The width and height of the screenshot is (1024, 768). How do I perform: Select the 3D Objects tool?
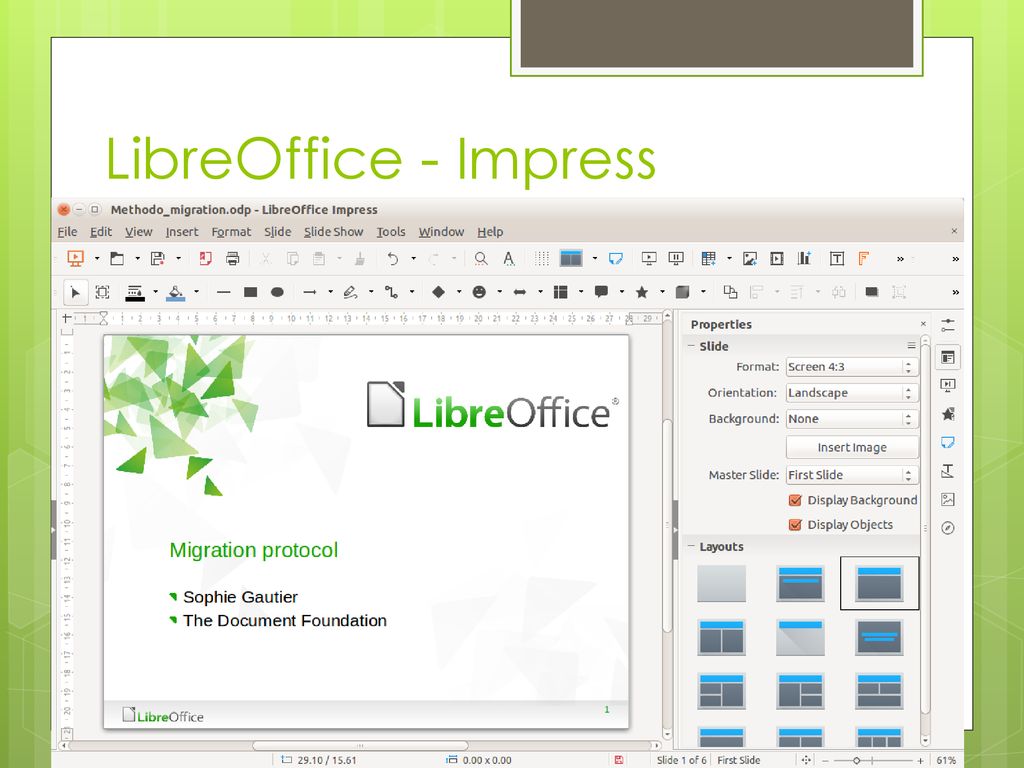click(x=682, y=292)
